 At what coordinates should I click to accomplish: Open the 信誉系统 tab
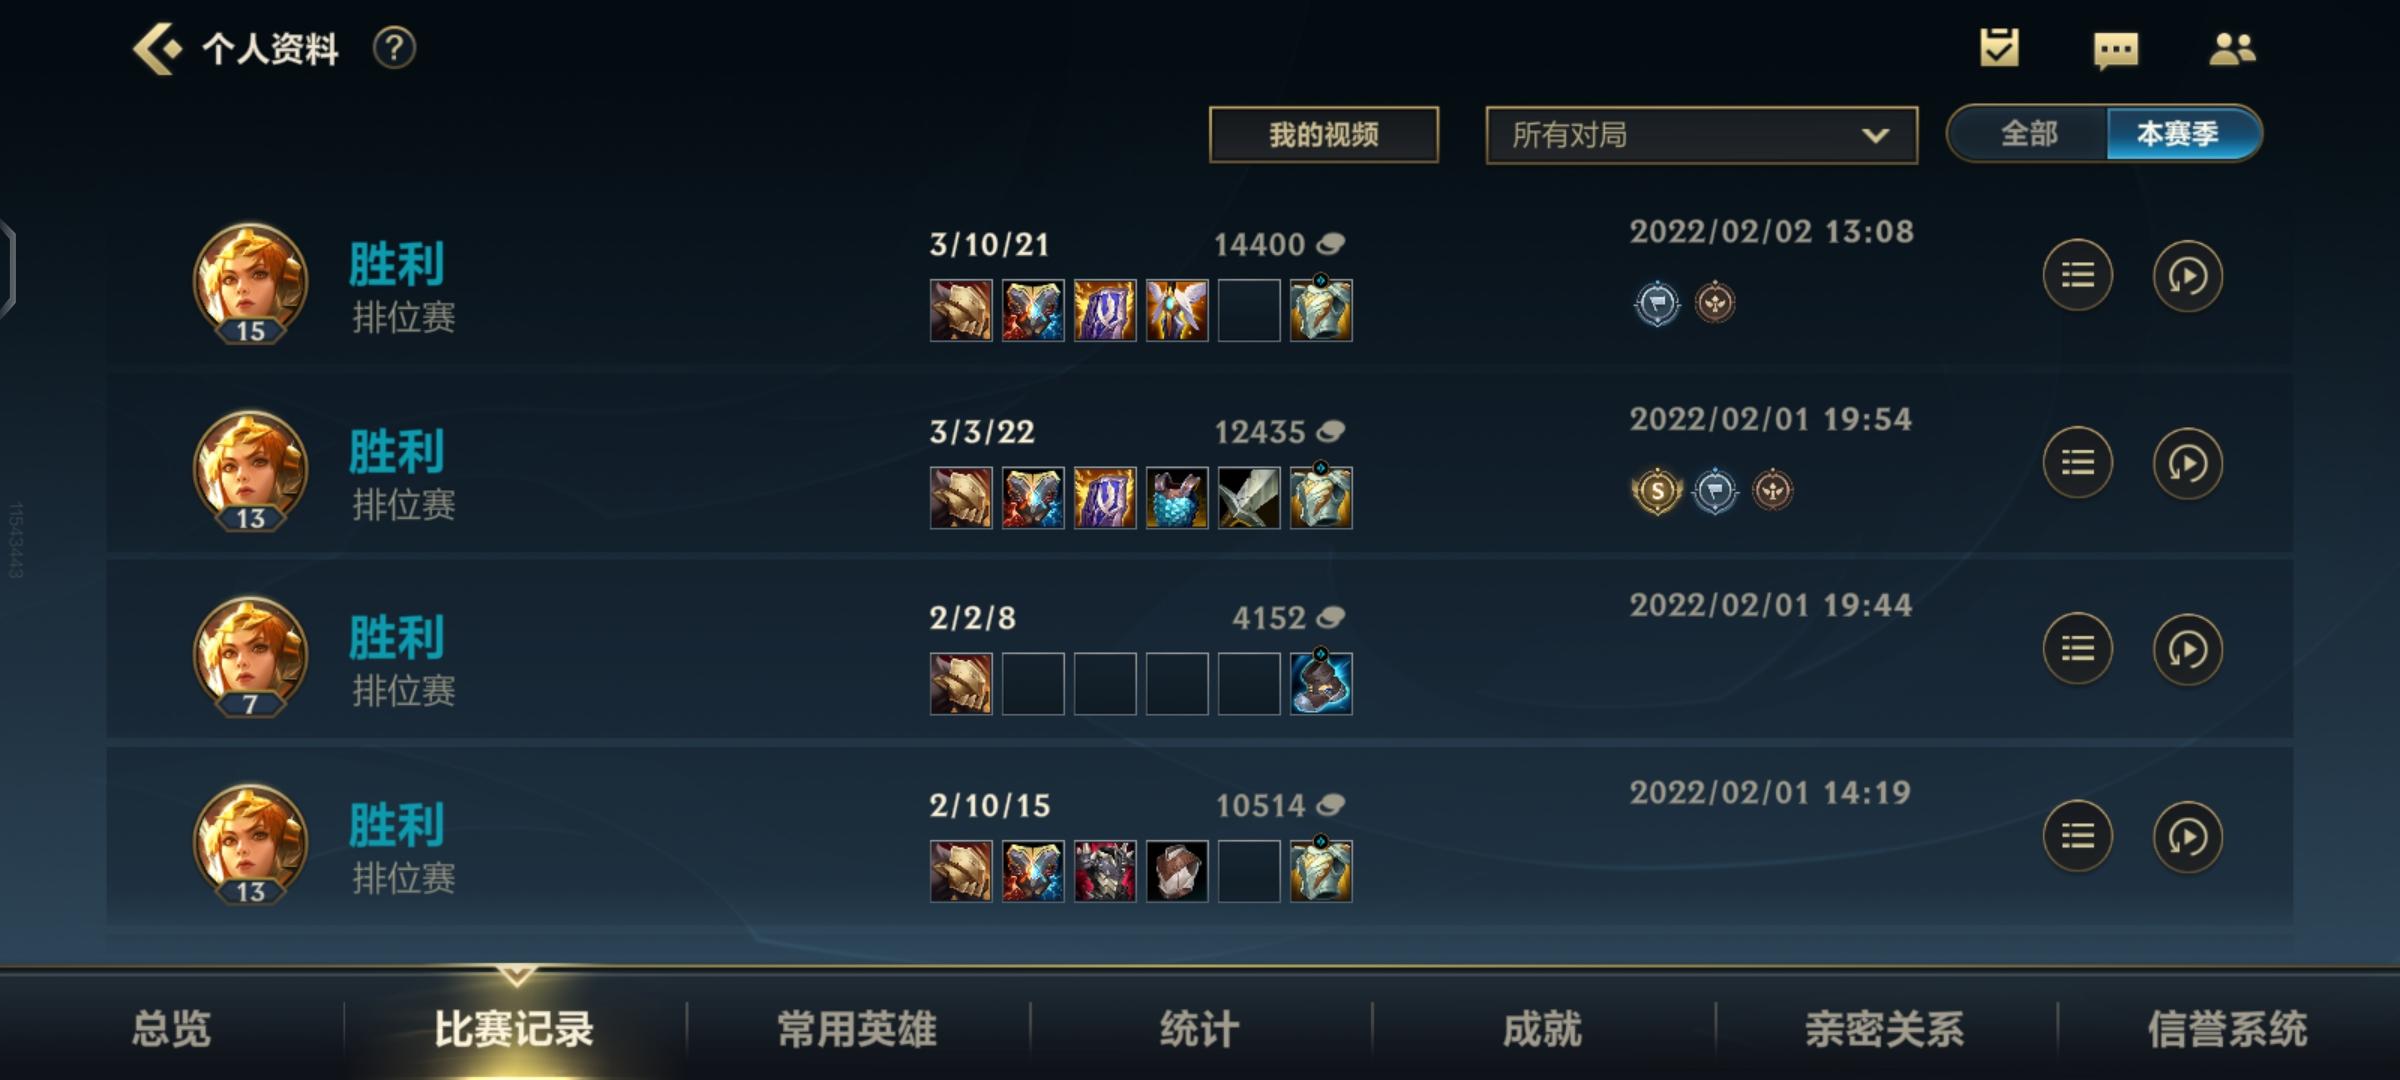coord(2227,1029)
